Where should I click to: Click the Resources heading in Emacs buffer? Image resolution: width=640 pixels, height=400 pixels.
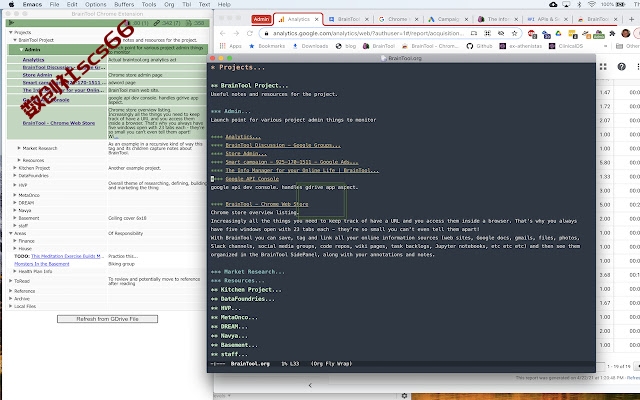click(244, 281)
